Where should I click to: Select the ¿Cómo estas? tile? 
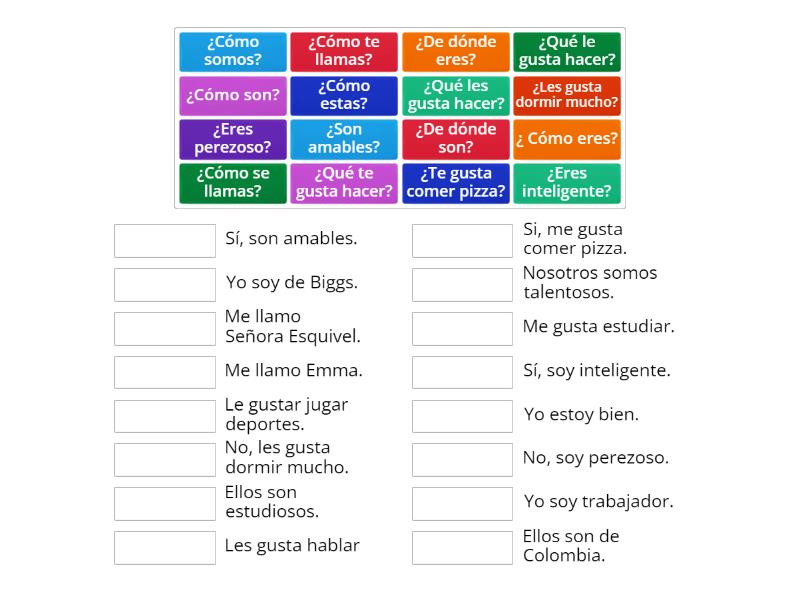pos(344,95)
